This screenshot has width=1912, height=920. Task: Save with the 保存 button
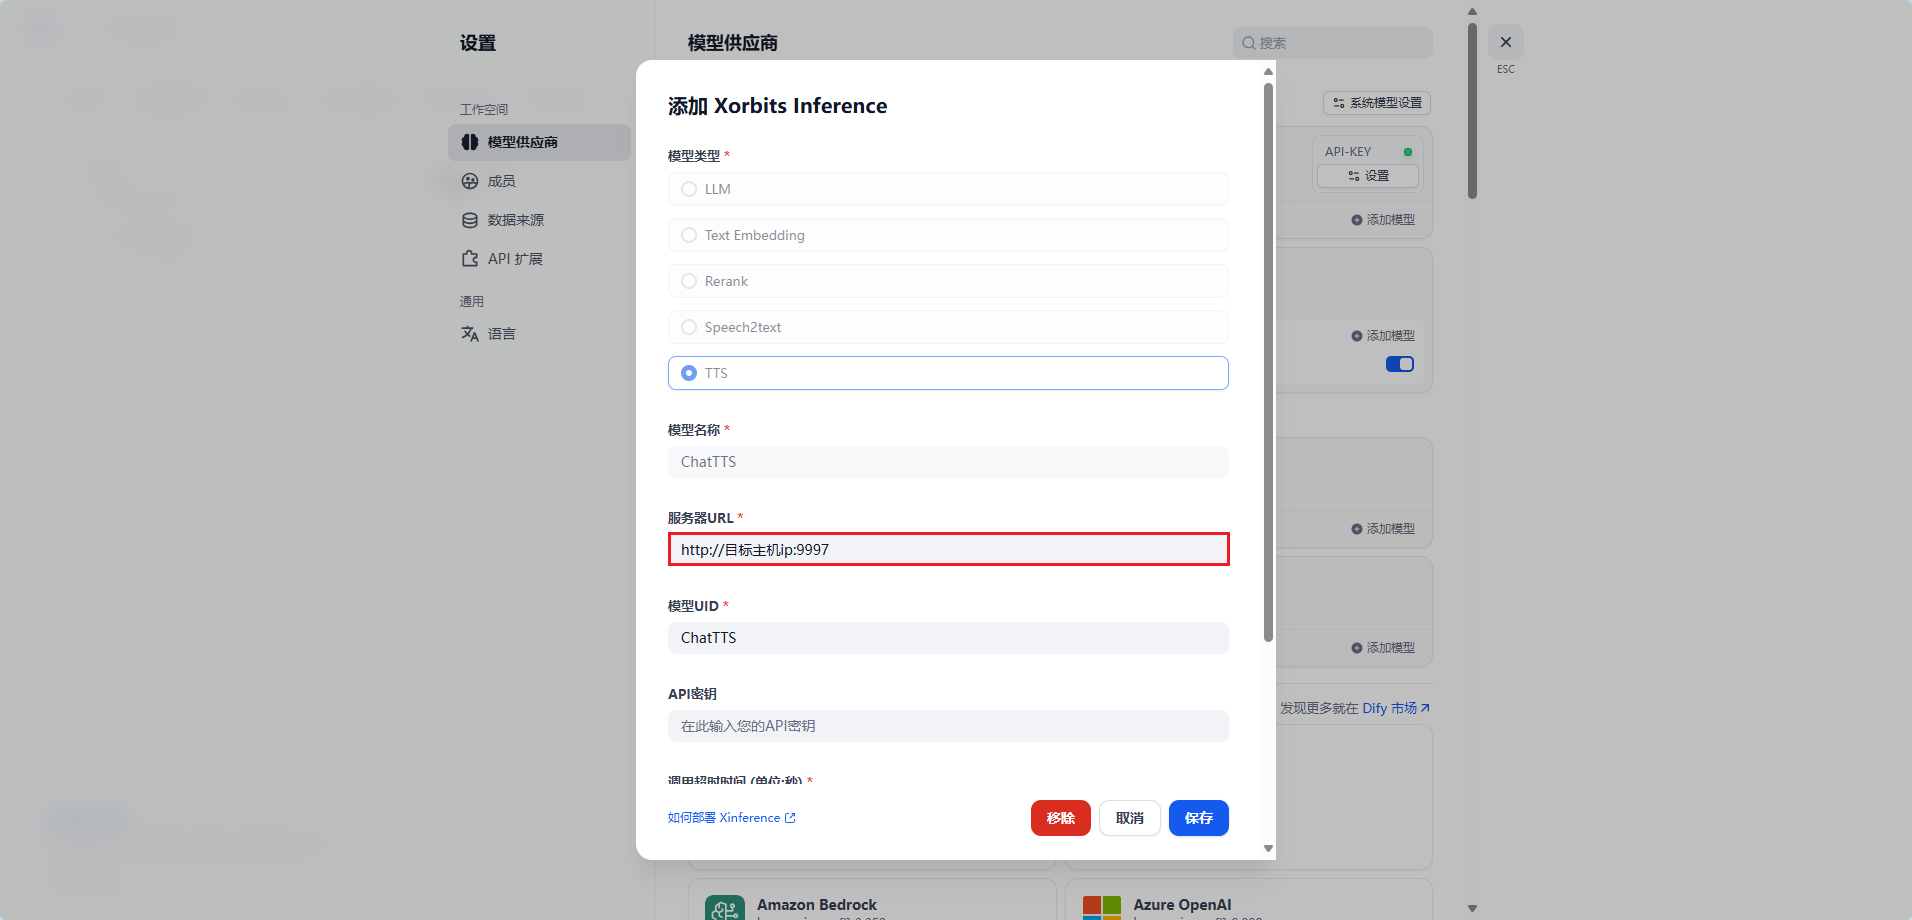coord(1198,818)
